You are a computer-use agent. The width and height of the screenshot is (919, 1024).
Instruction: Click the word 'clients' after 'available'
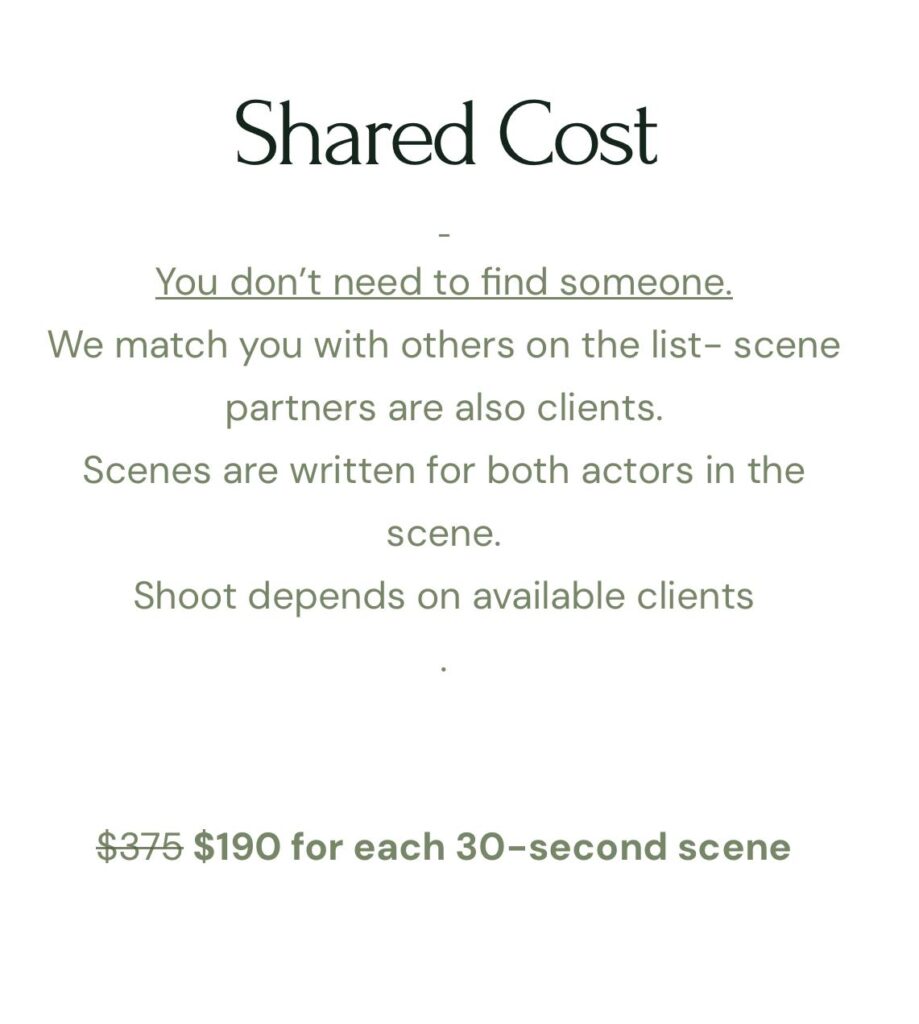tap(695, 596)
